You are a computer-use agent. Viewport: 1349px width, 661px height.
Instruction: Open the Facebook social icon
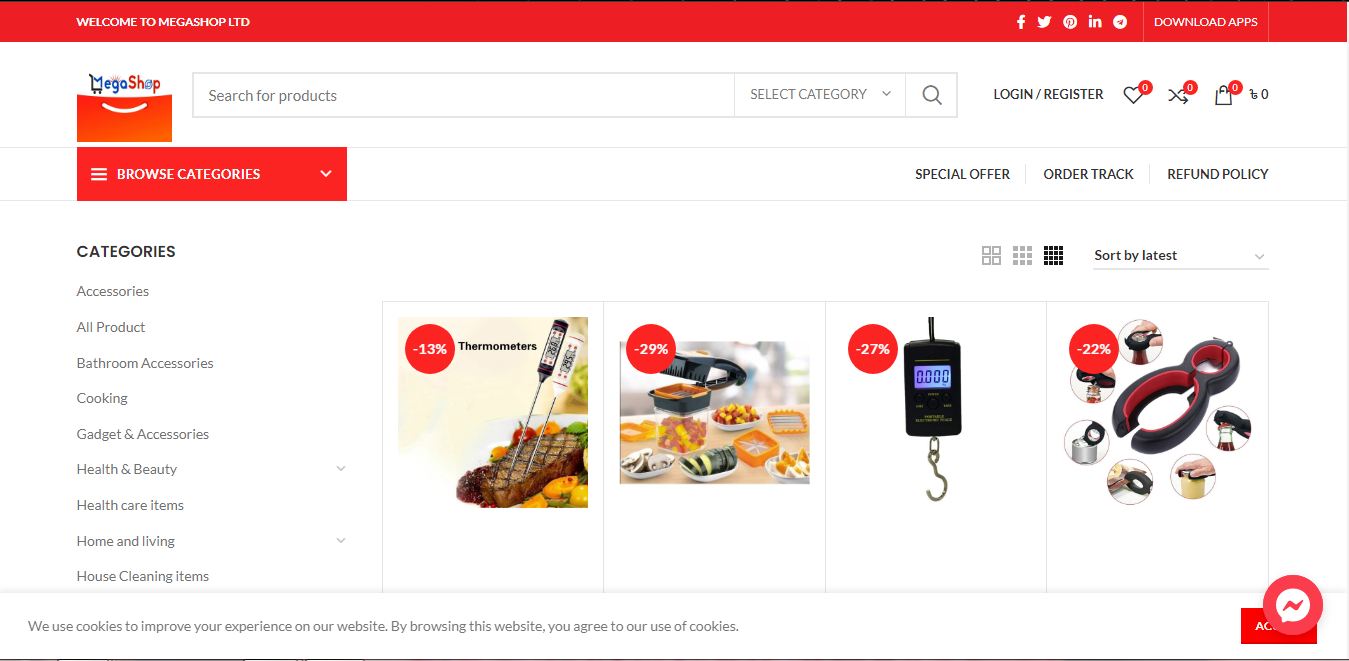pyautogui.click(x=1021, y=22)
